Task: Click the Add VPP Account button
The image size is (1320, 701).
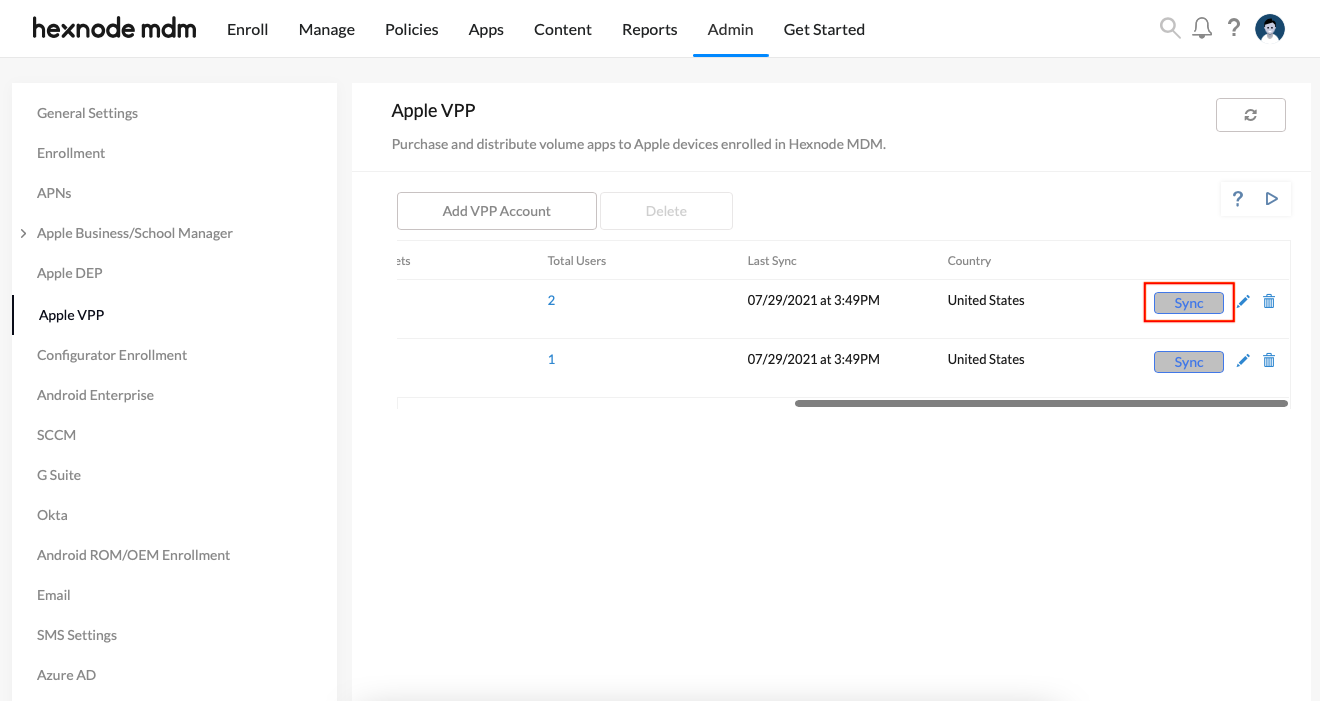Action: 497,211
